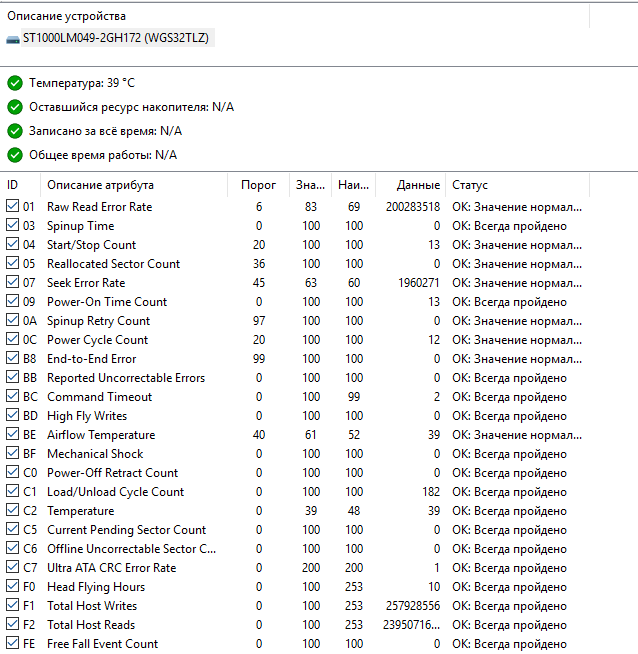
Task: Toggle checkbox for C0 Power-Off Retract Count
Action: [x=13, y=471]
